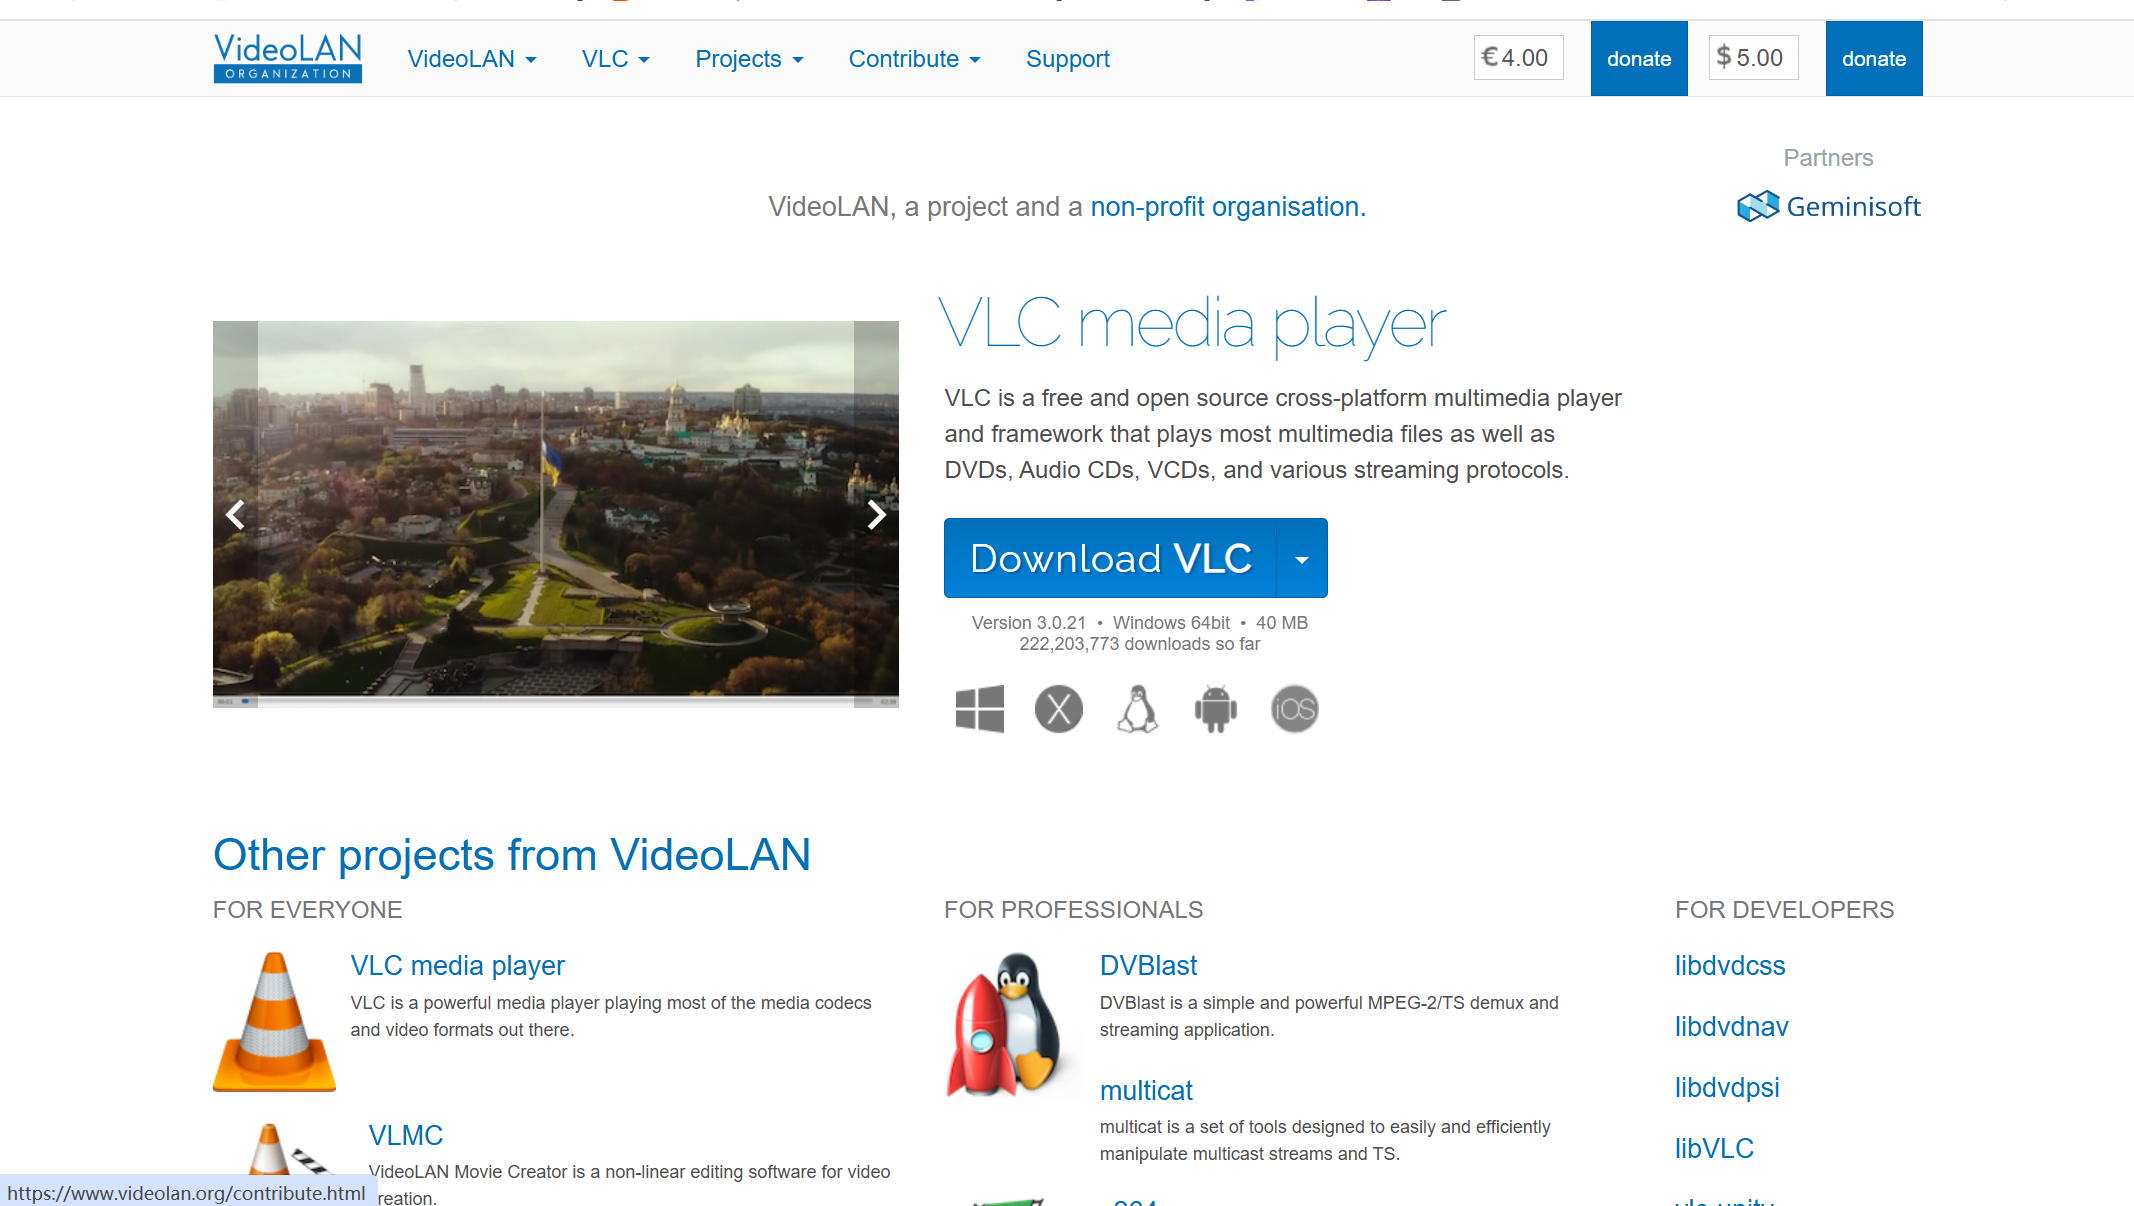
Task: Click the FOR EVERYONE section label
Action: click(307, 909)
